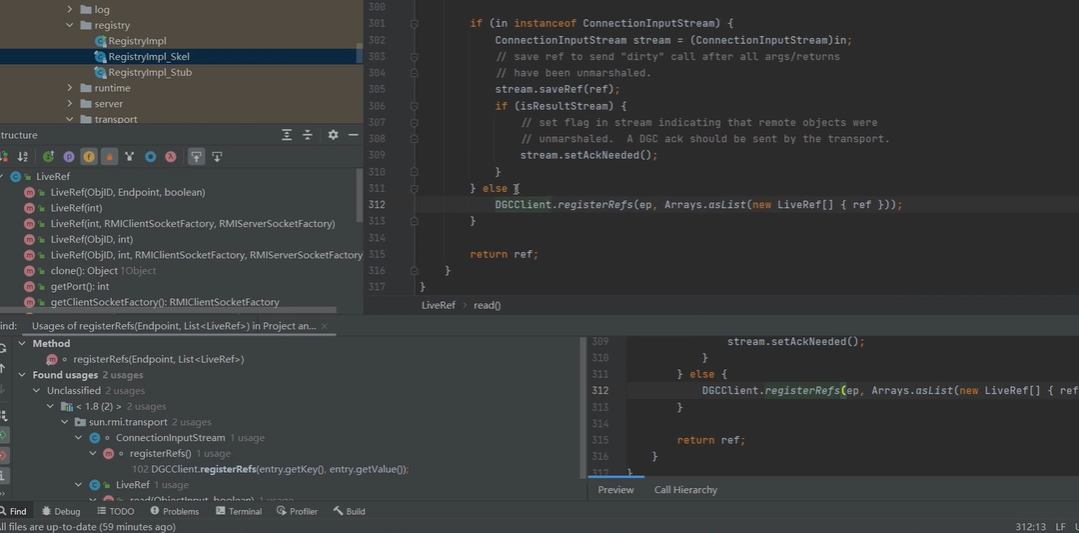Click the Show Lambdas icon

tap(171, 157)
